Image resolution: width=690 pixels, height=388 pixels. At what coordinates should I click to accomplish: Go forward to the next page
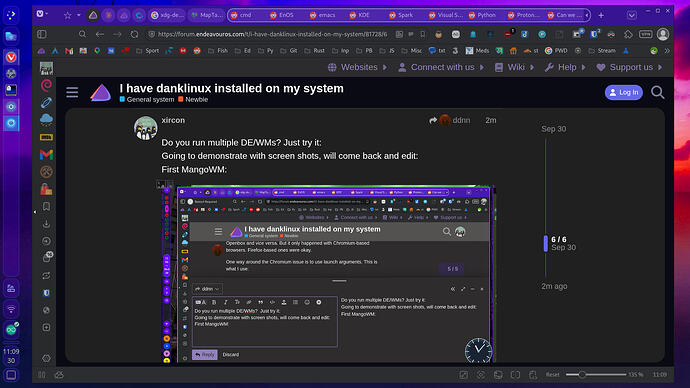(x=117, y=34)
